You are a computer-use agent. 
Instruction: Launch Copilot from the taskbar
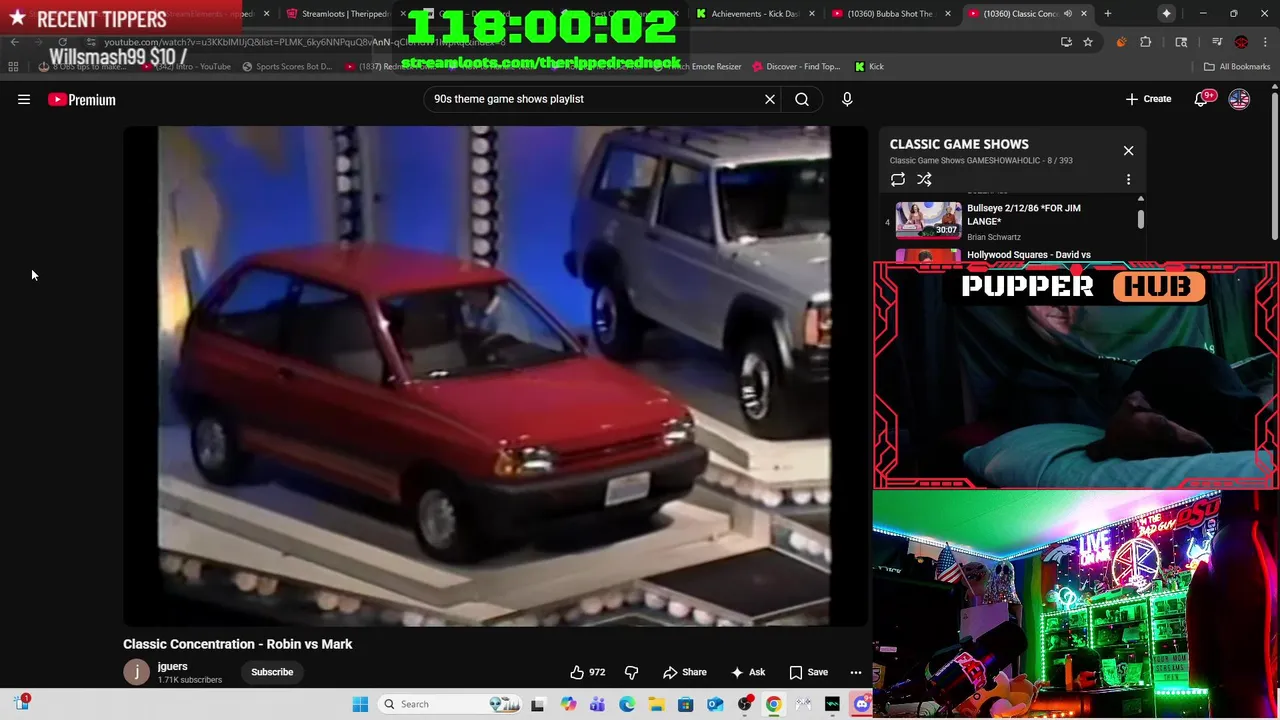(x=568, y=704)
